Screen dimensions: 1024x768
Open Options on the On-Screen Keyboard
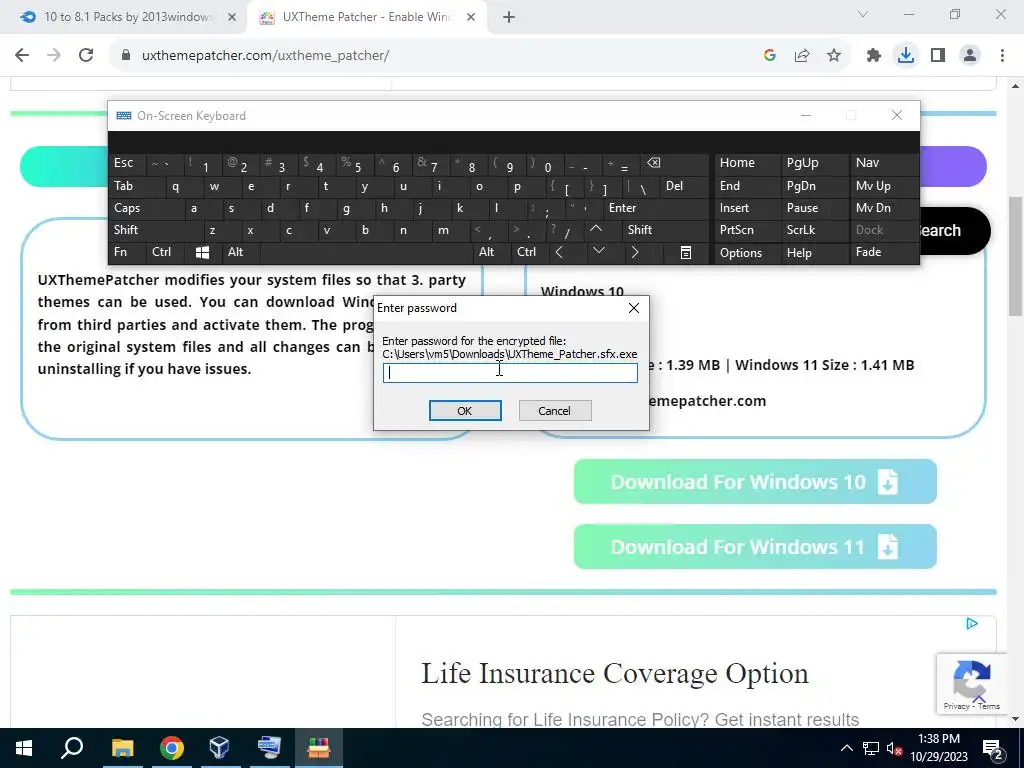coord(746,253)
